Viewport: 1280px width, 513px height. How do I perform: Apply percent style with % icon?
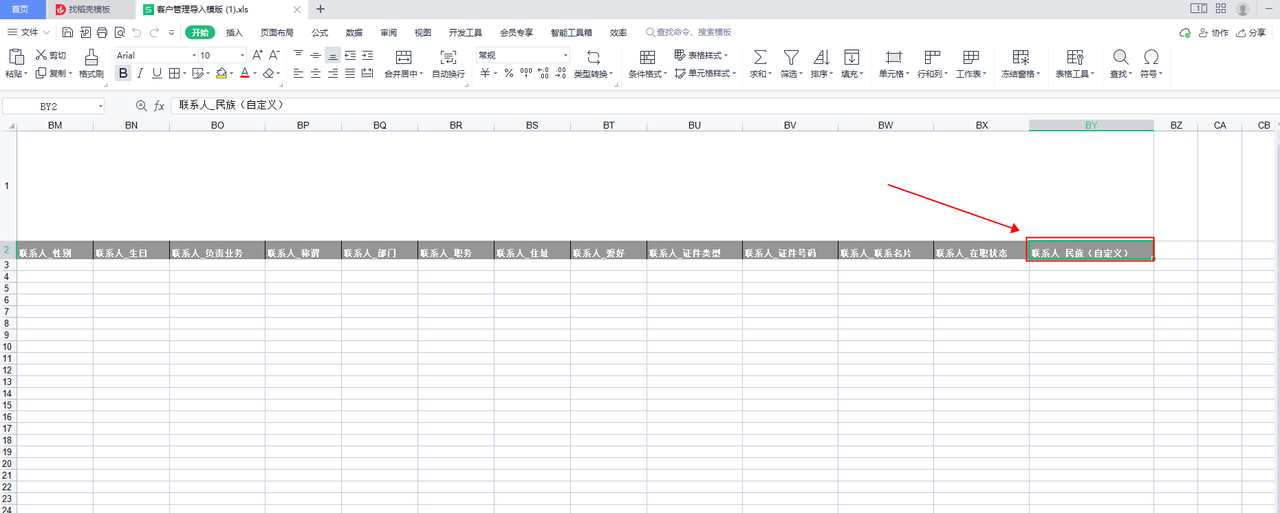click(x=509, y=73)
